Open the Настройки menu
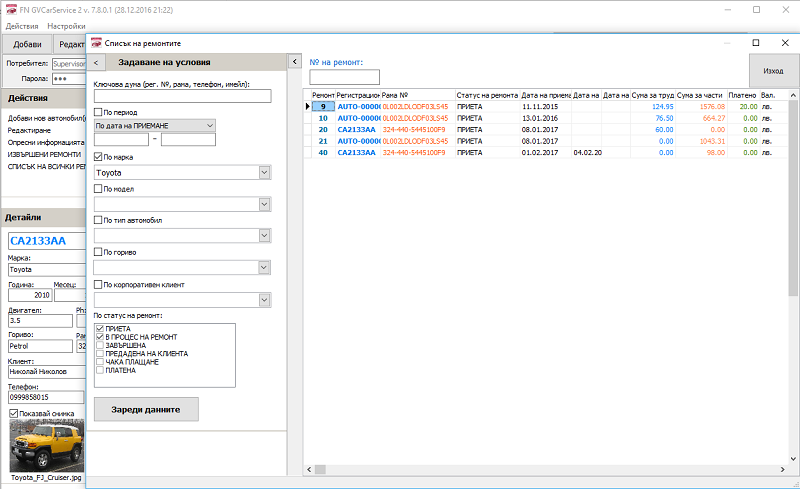The width and height of the screenshot is (800, 489). tap(66, 24)
